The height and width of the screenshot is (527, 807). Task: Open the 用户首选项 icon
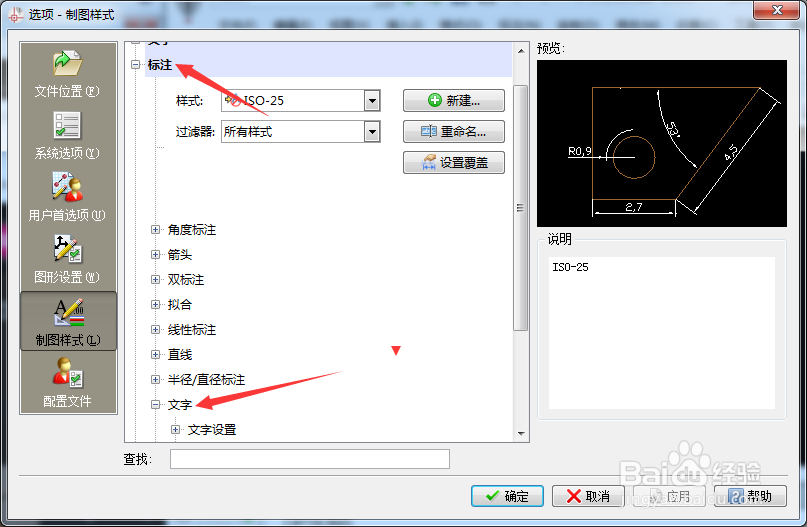tap(67, 187)
